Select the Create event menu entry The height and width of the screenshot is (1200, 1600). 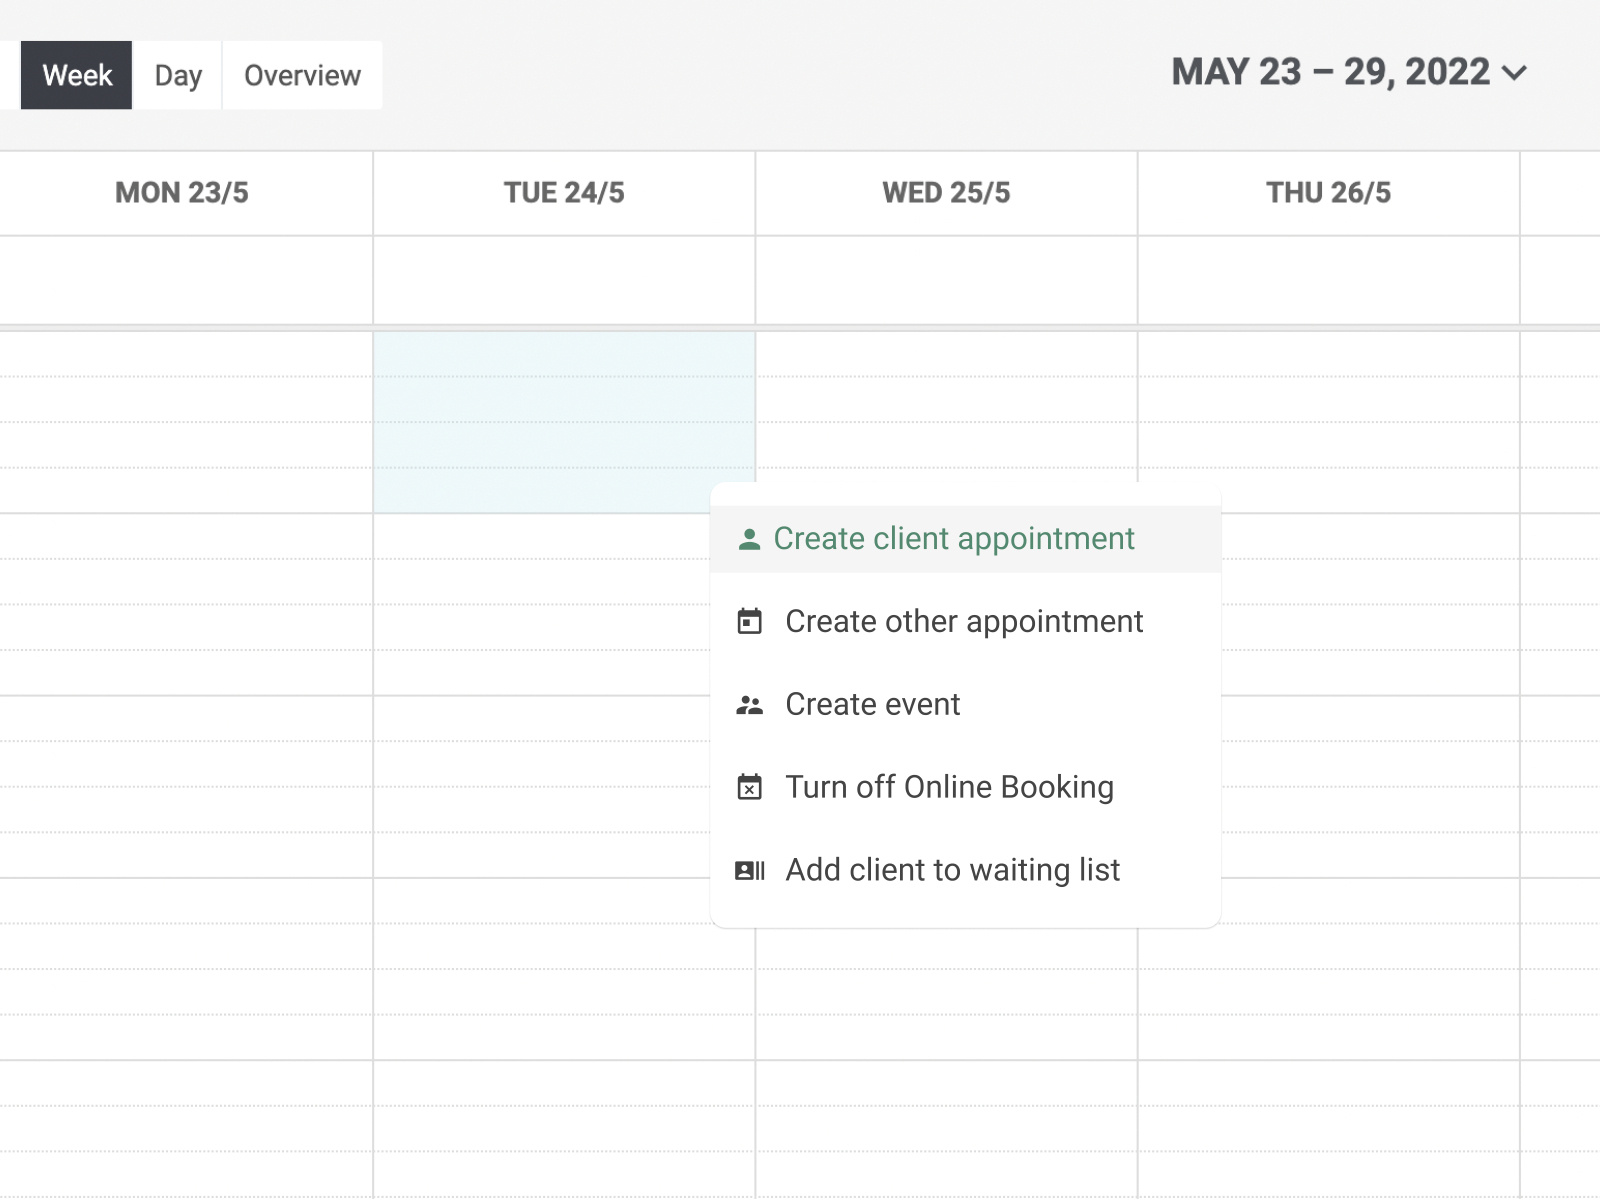tap(872, 705)
